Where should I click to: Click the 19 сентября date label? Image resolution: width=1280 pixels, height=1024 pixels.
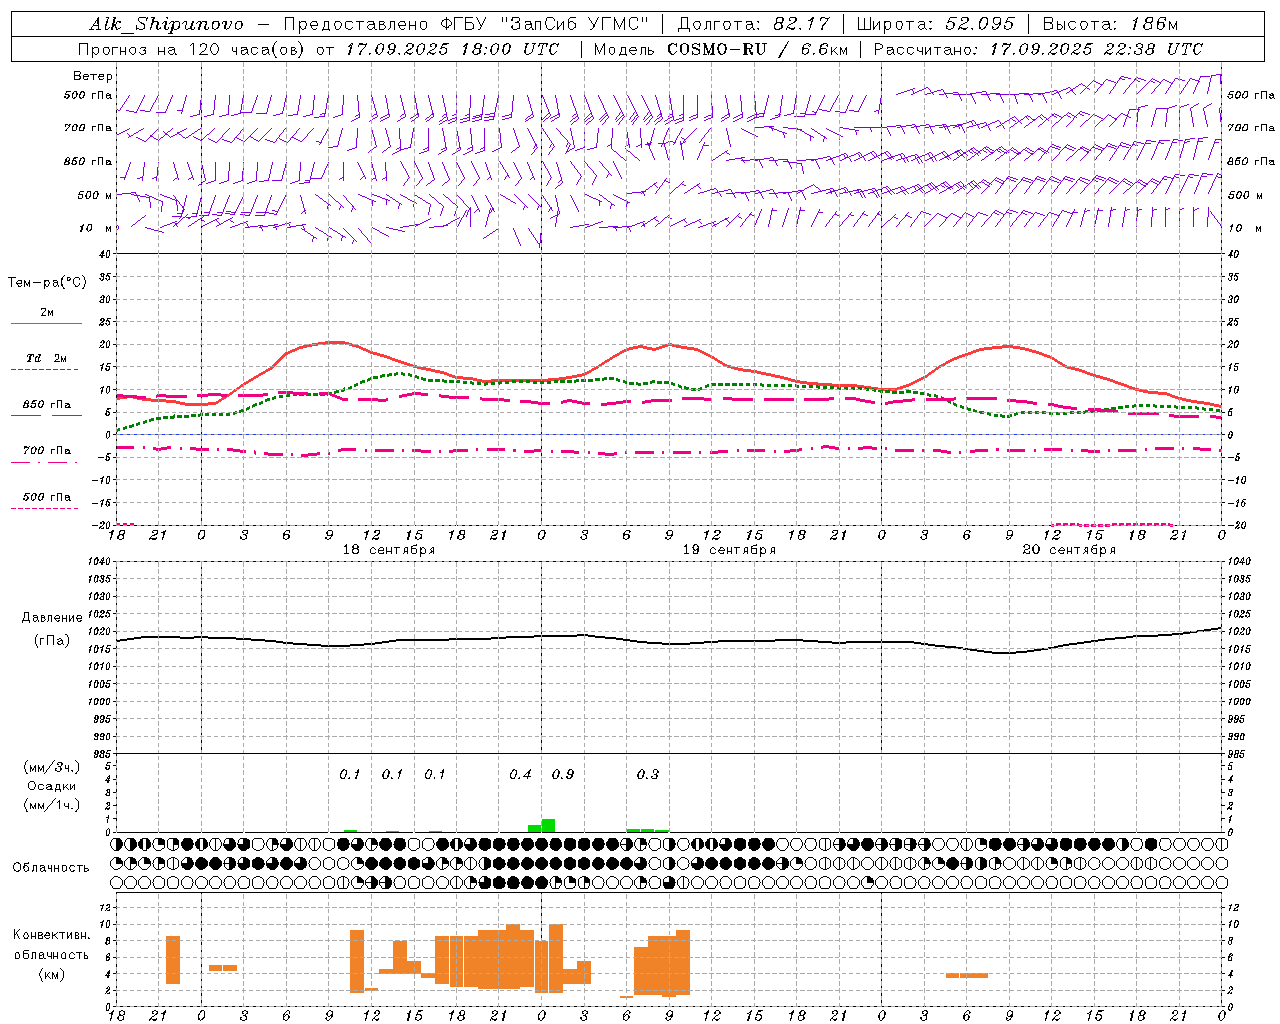click(x=728, y=550)
